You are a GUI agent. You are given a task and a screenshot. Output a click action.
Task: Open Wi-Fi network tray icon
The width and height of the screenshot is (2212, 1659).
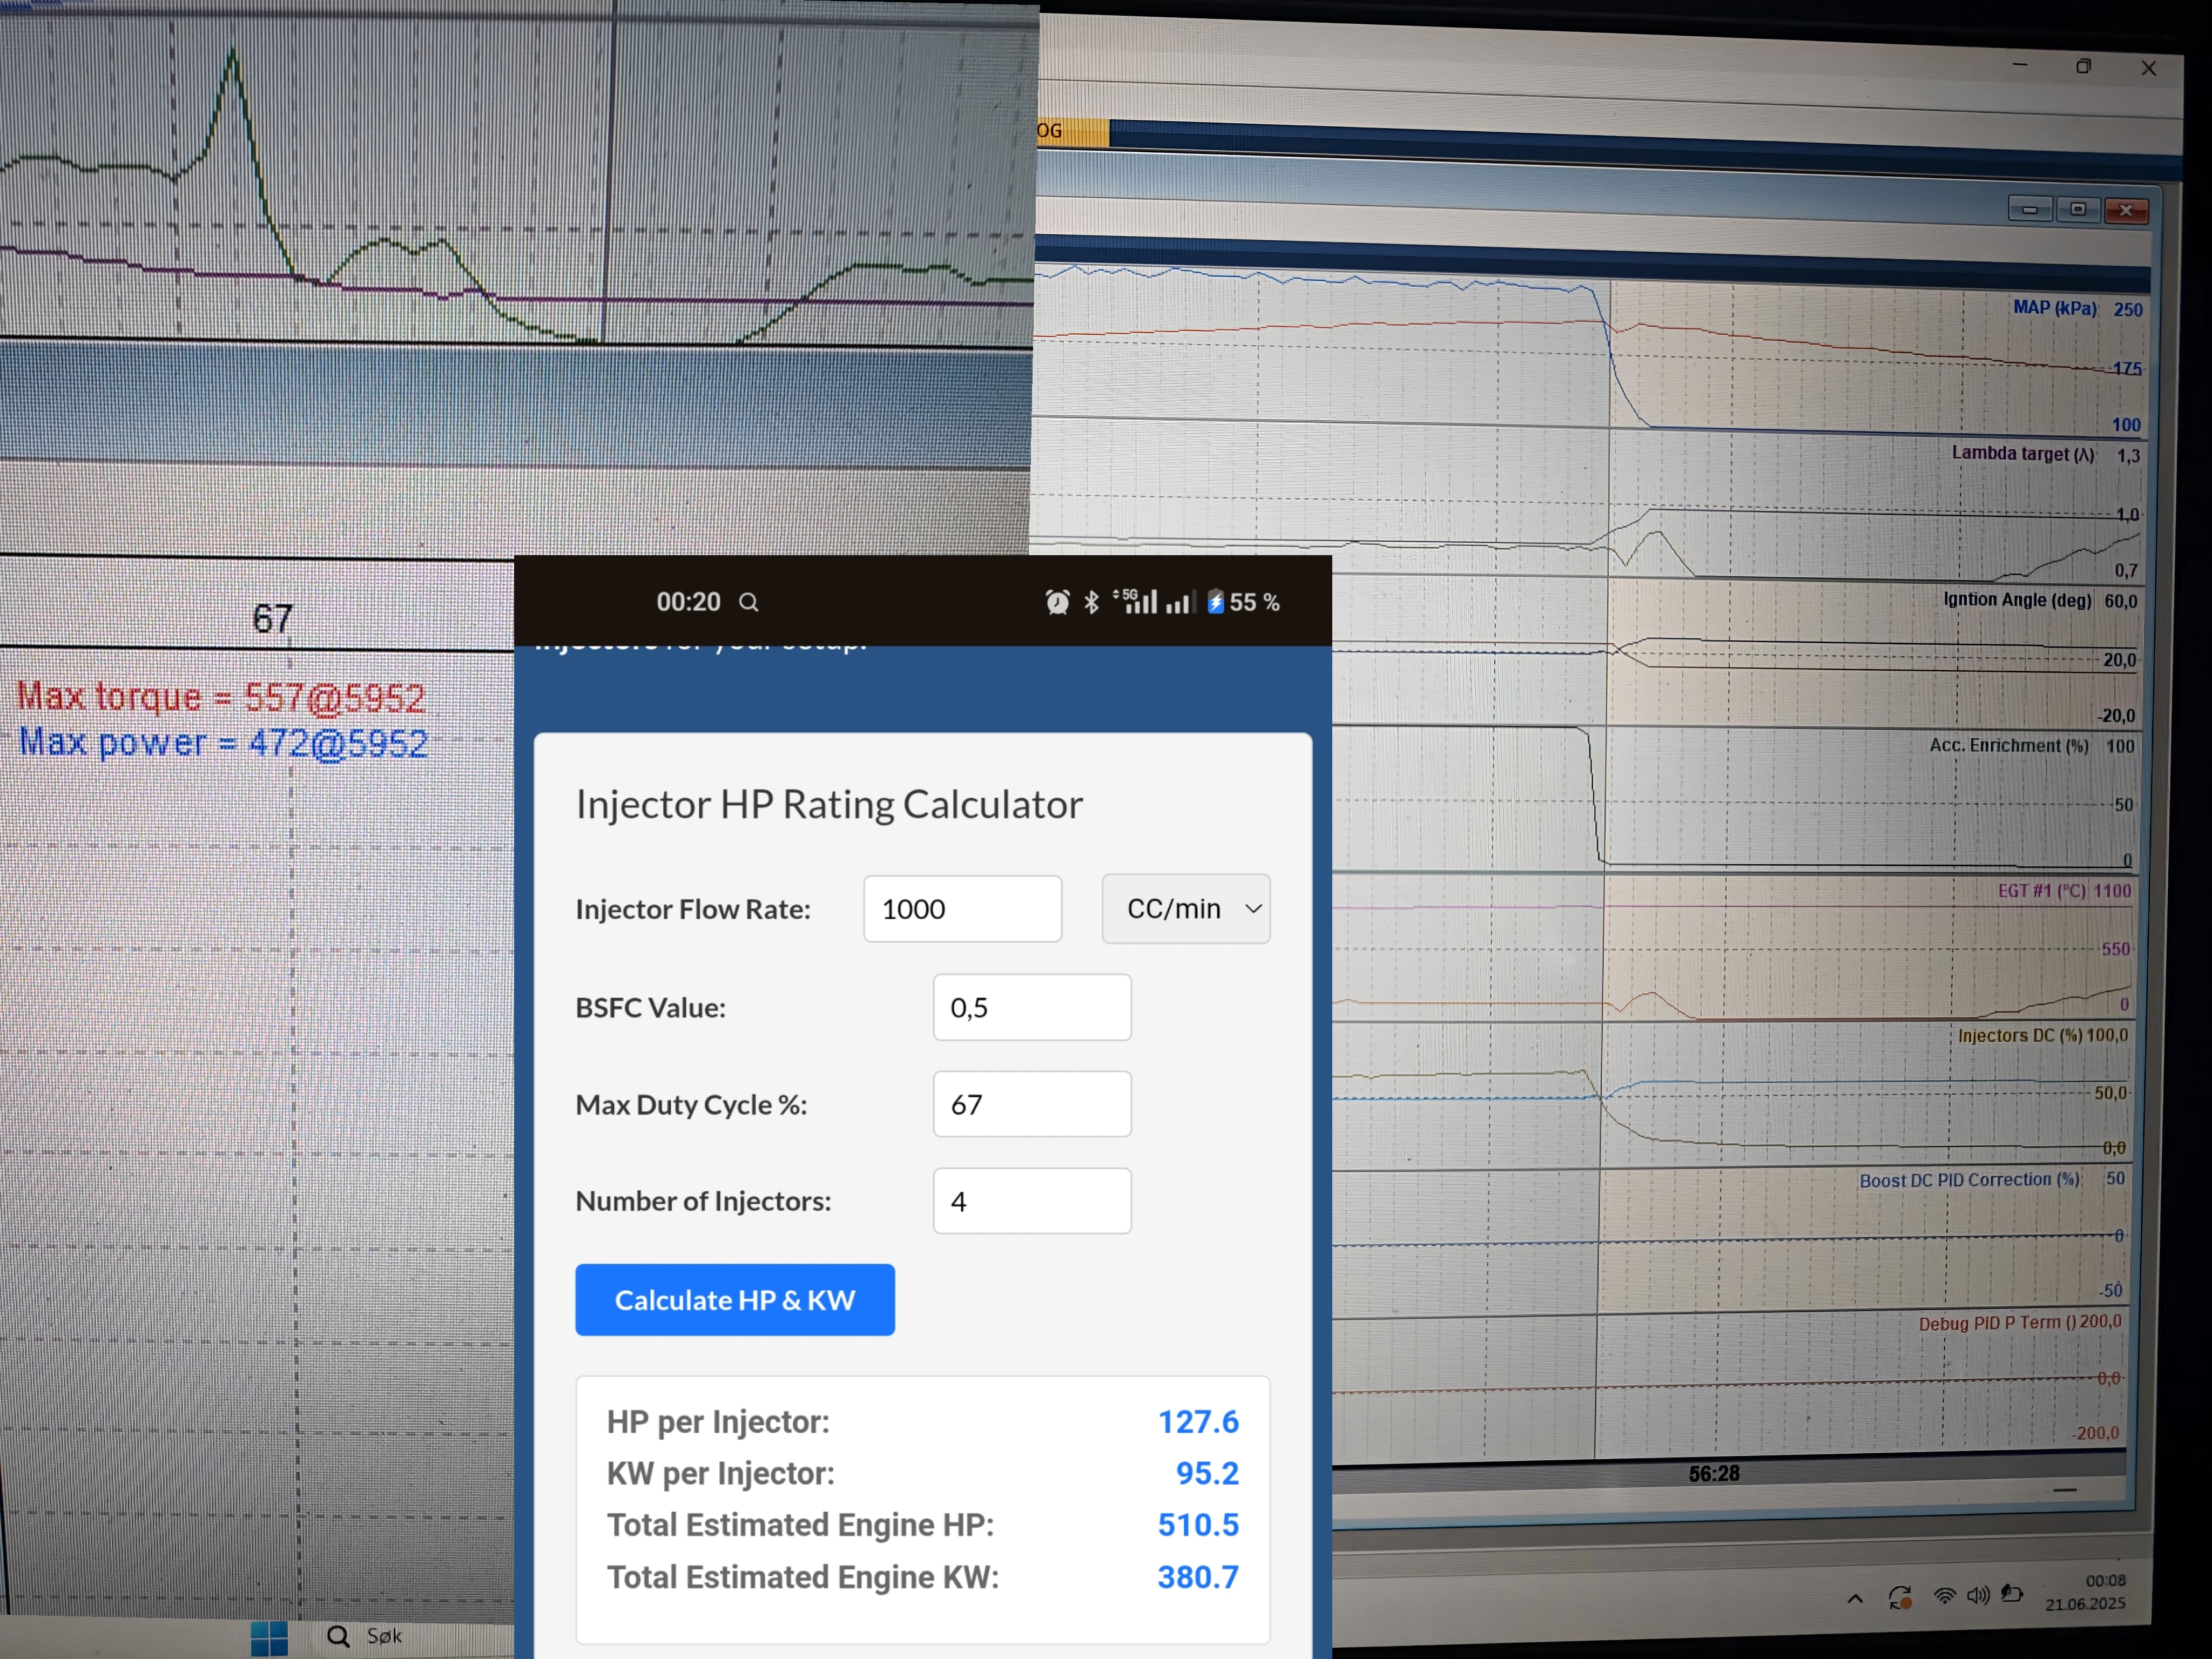[1944, 1596]
